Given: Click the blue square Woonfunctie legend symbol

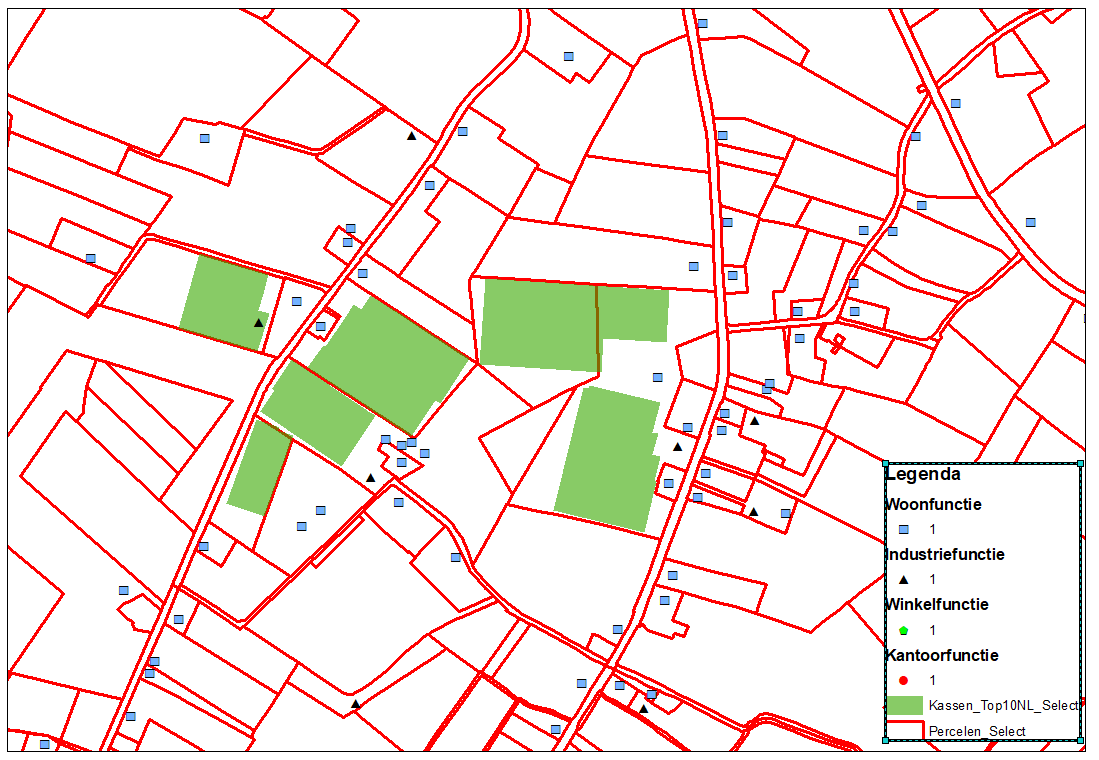Looking at the screenshot, I should 903,529.
